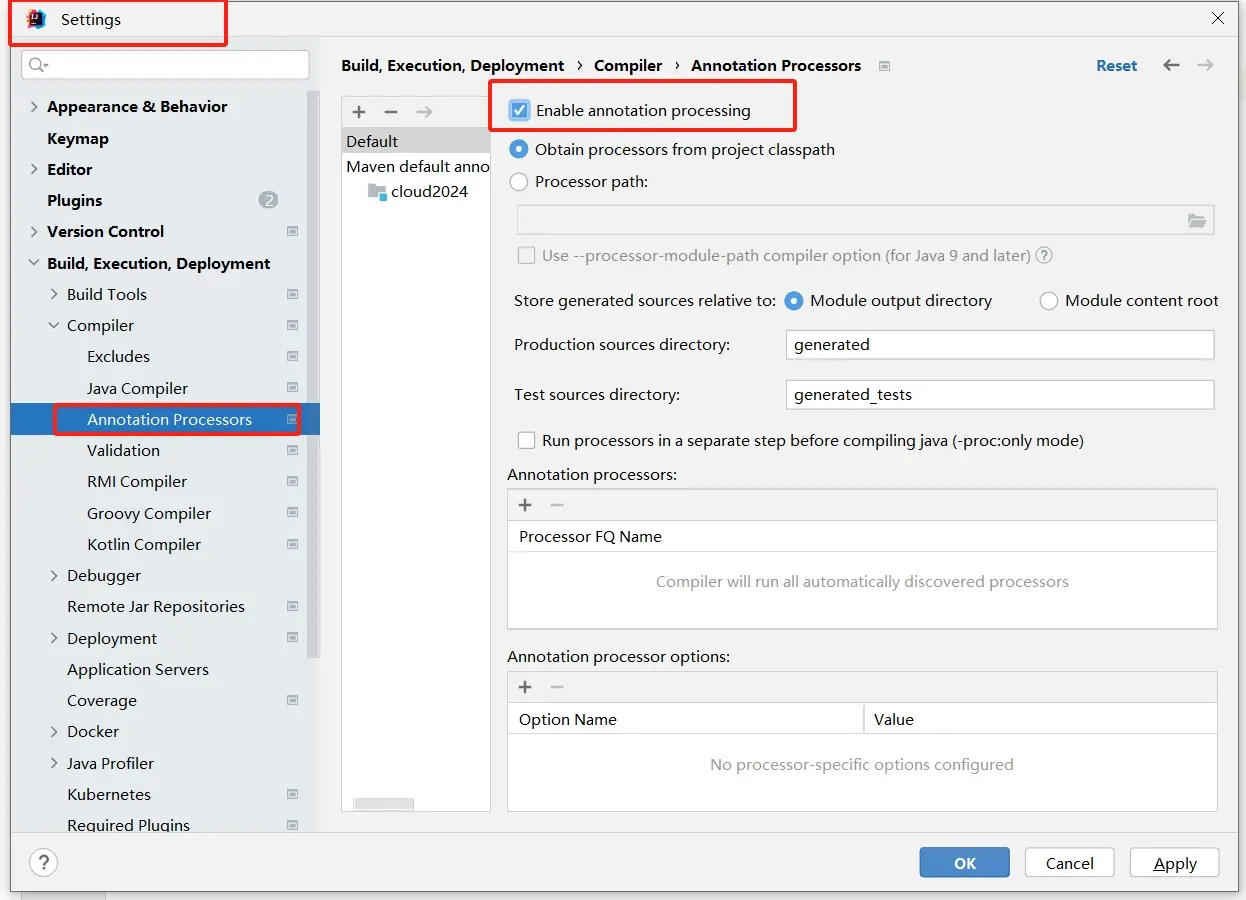
Task: Add a new profile with the plus icon
Action: (x=359, y=112)
